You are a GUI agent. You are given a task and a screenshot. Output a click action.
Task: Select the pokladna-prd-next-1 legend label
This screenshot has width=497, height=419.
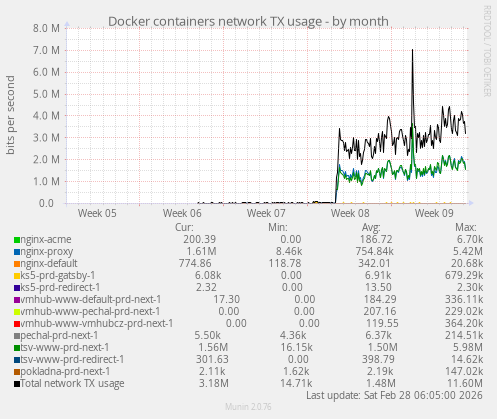(x=65, y=372)
